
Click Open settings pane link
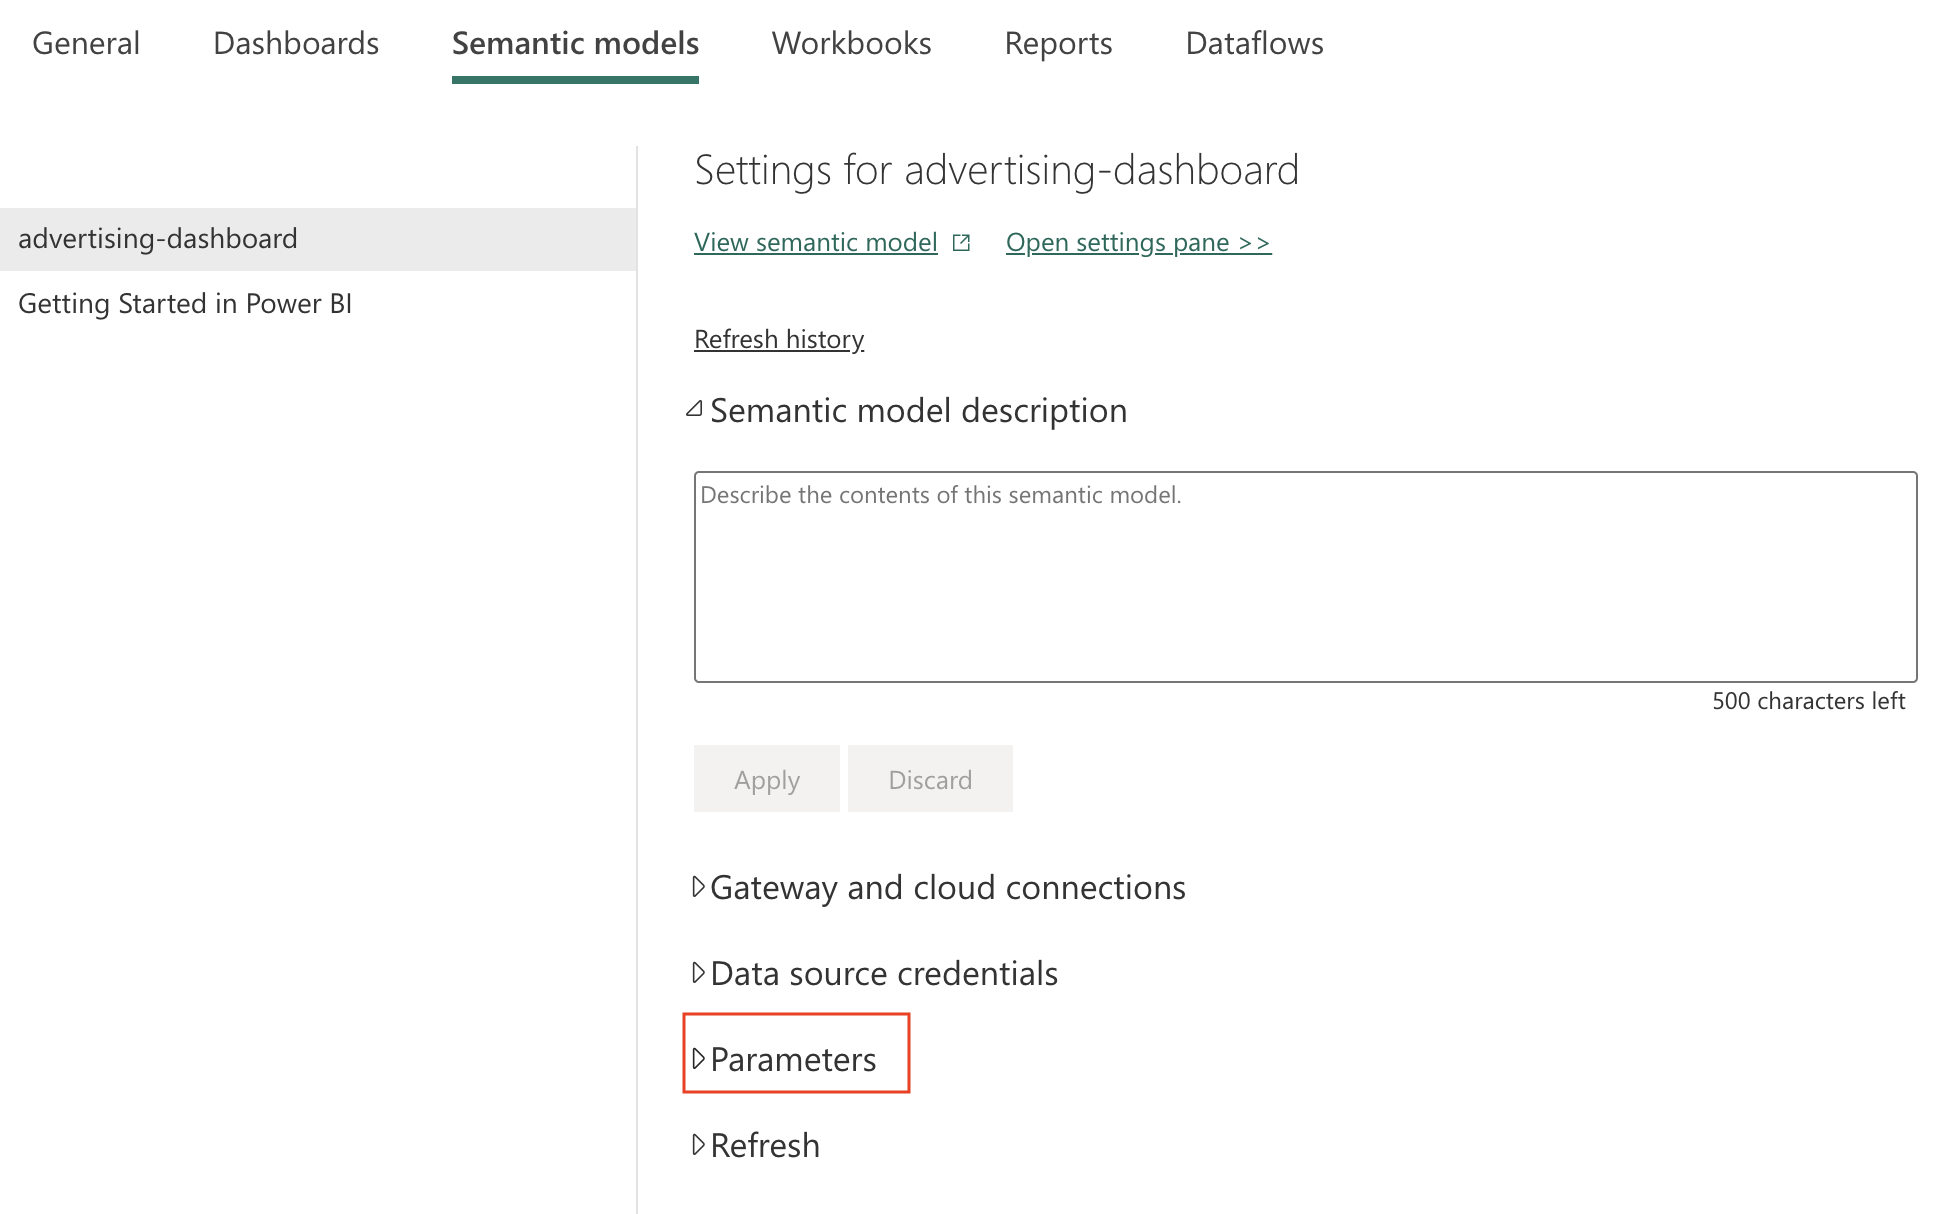pyautogui.click(x=1138, y=242)
